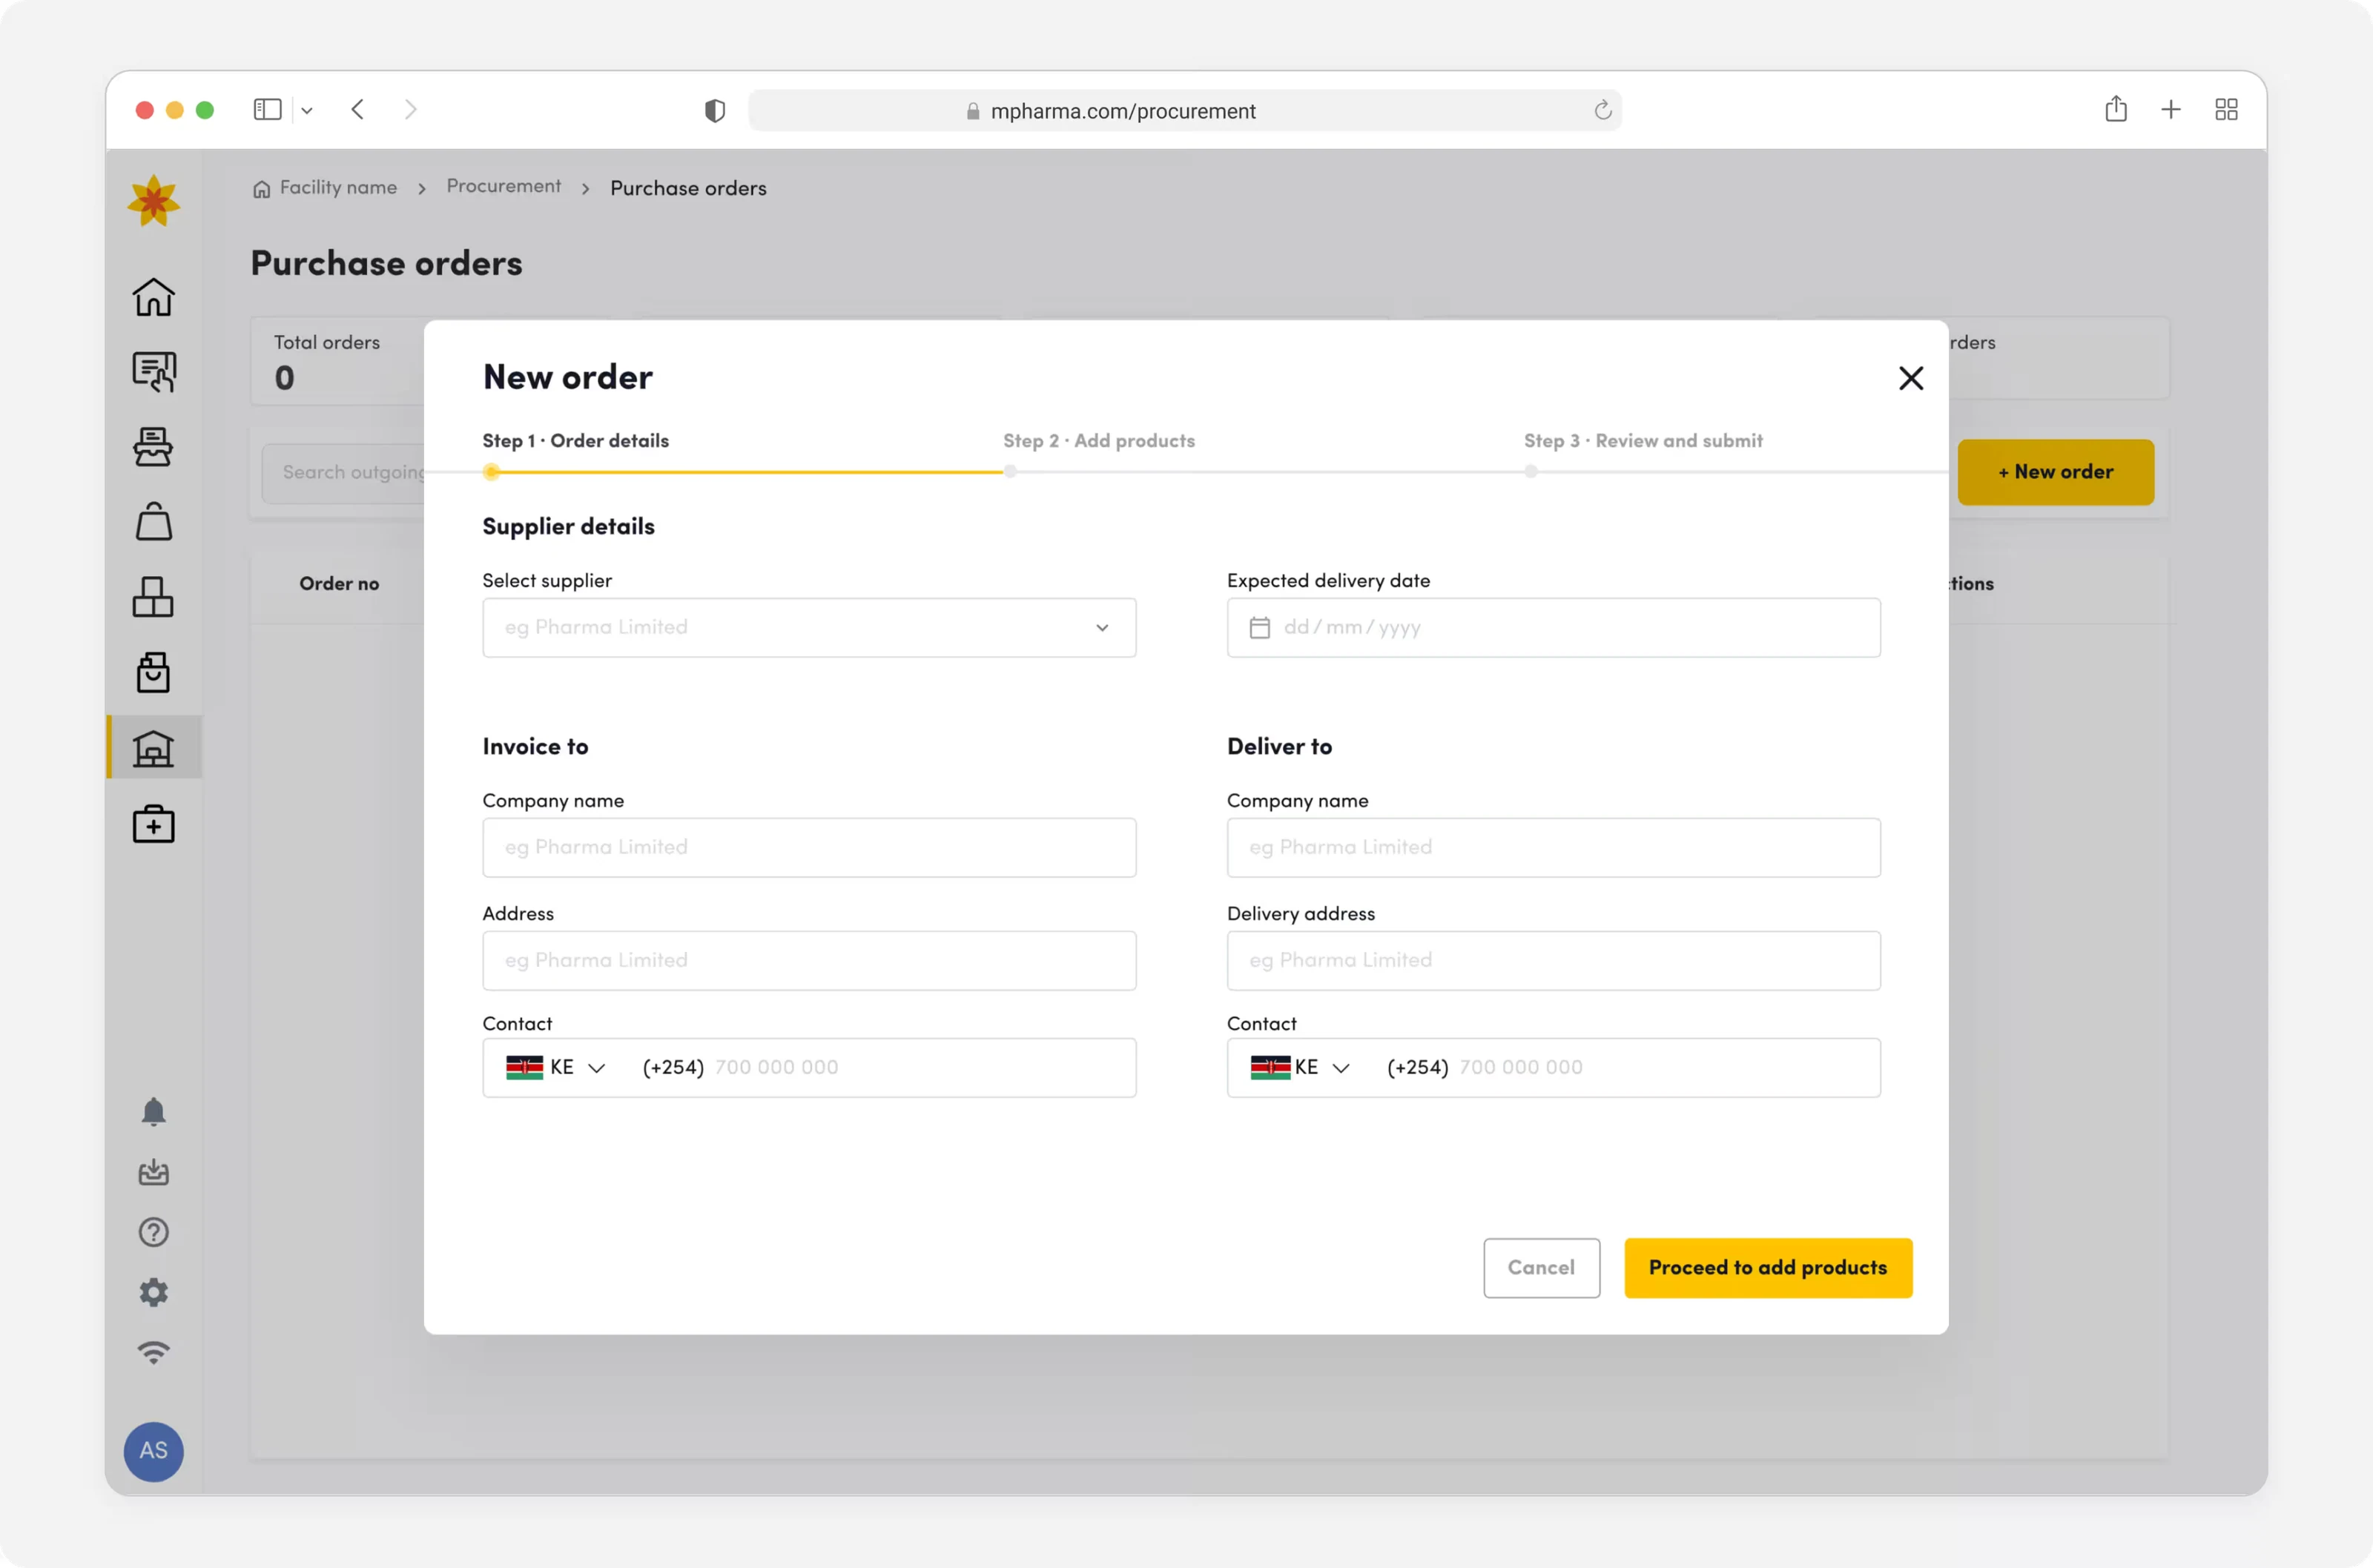2373x1568 pixels.
Task: Open the settings gear icon
Action: [153, 1292]
